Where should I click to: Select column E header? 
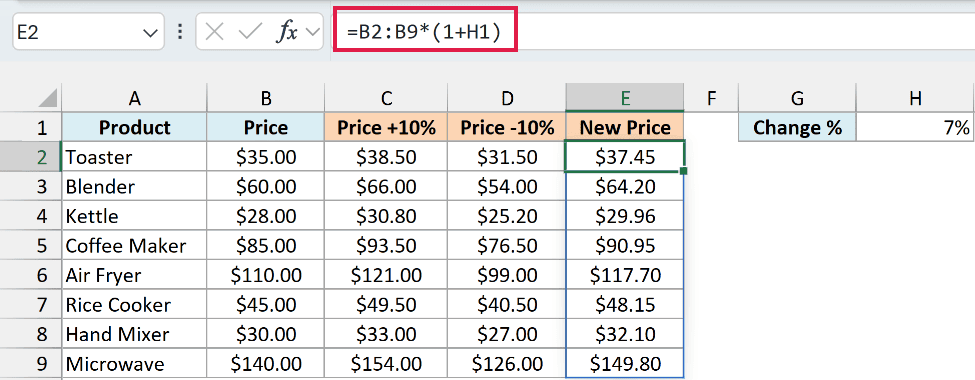pos(625,98)
